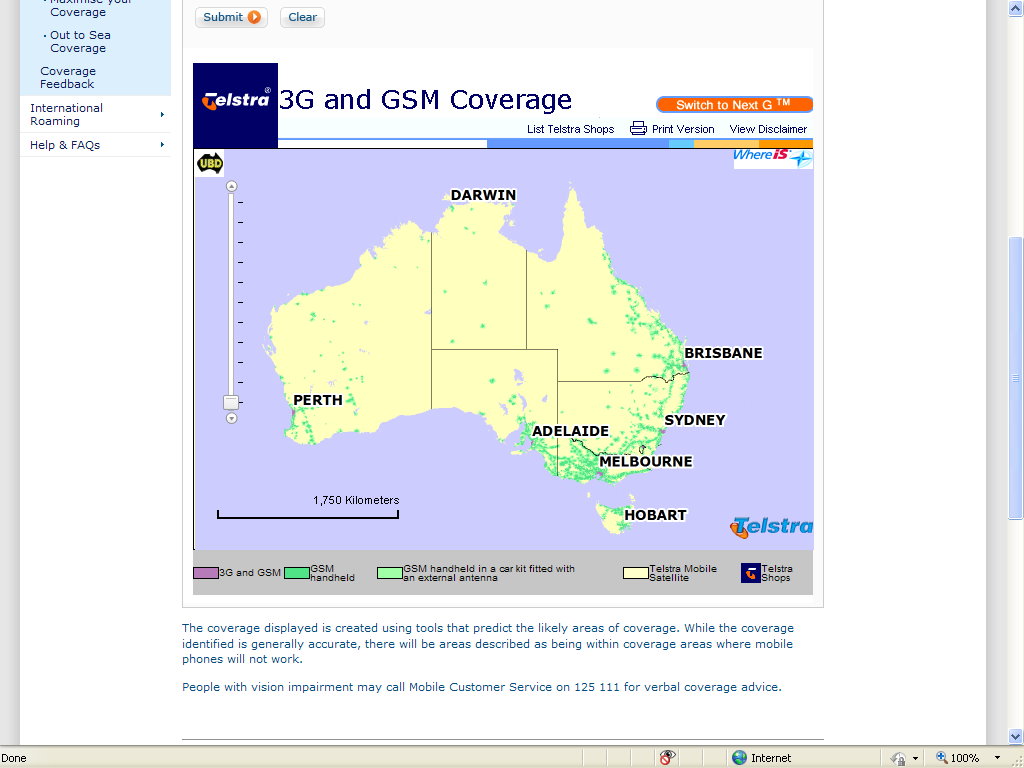Click the purple 3G and GSM legend swatch
1024x768 pixels.
(206, 573)
